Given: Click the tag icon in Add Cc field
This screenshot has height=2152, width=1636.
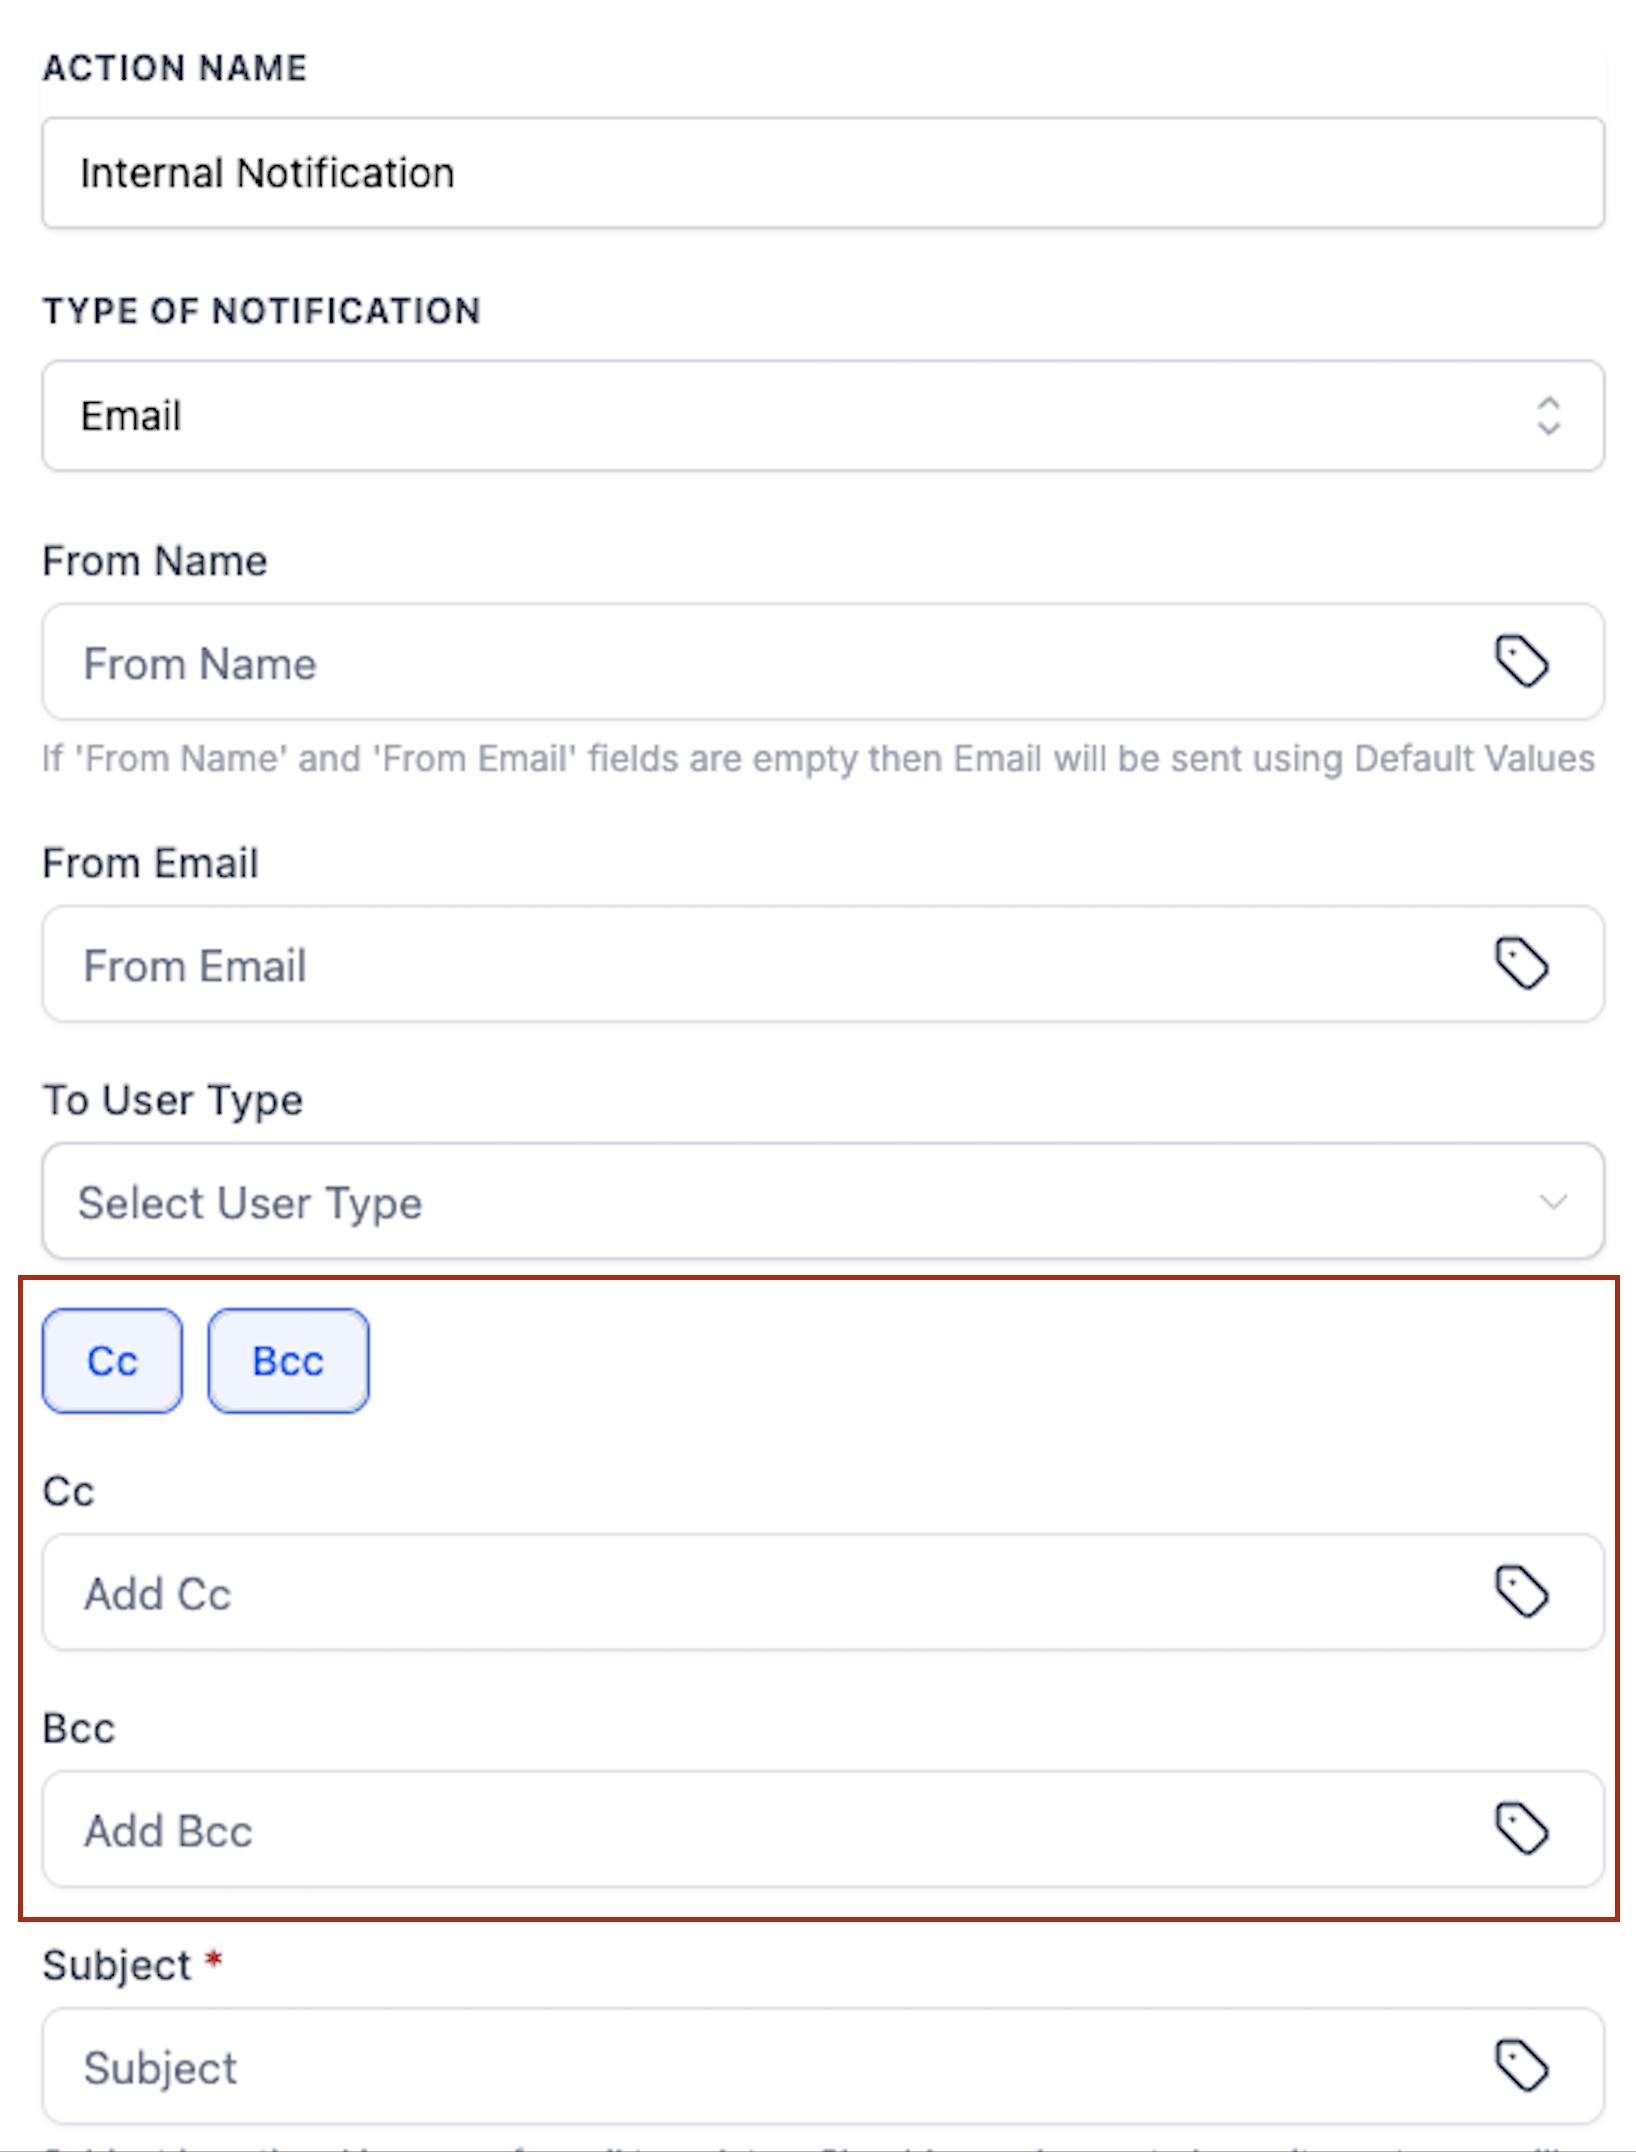Looking at the screenshot, I should [1522, 1592].
